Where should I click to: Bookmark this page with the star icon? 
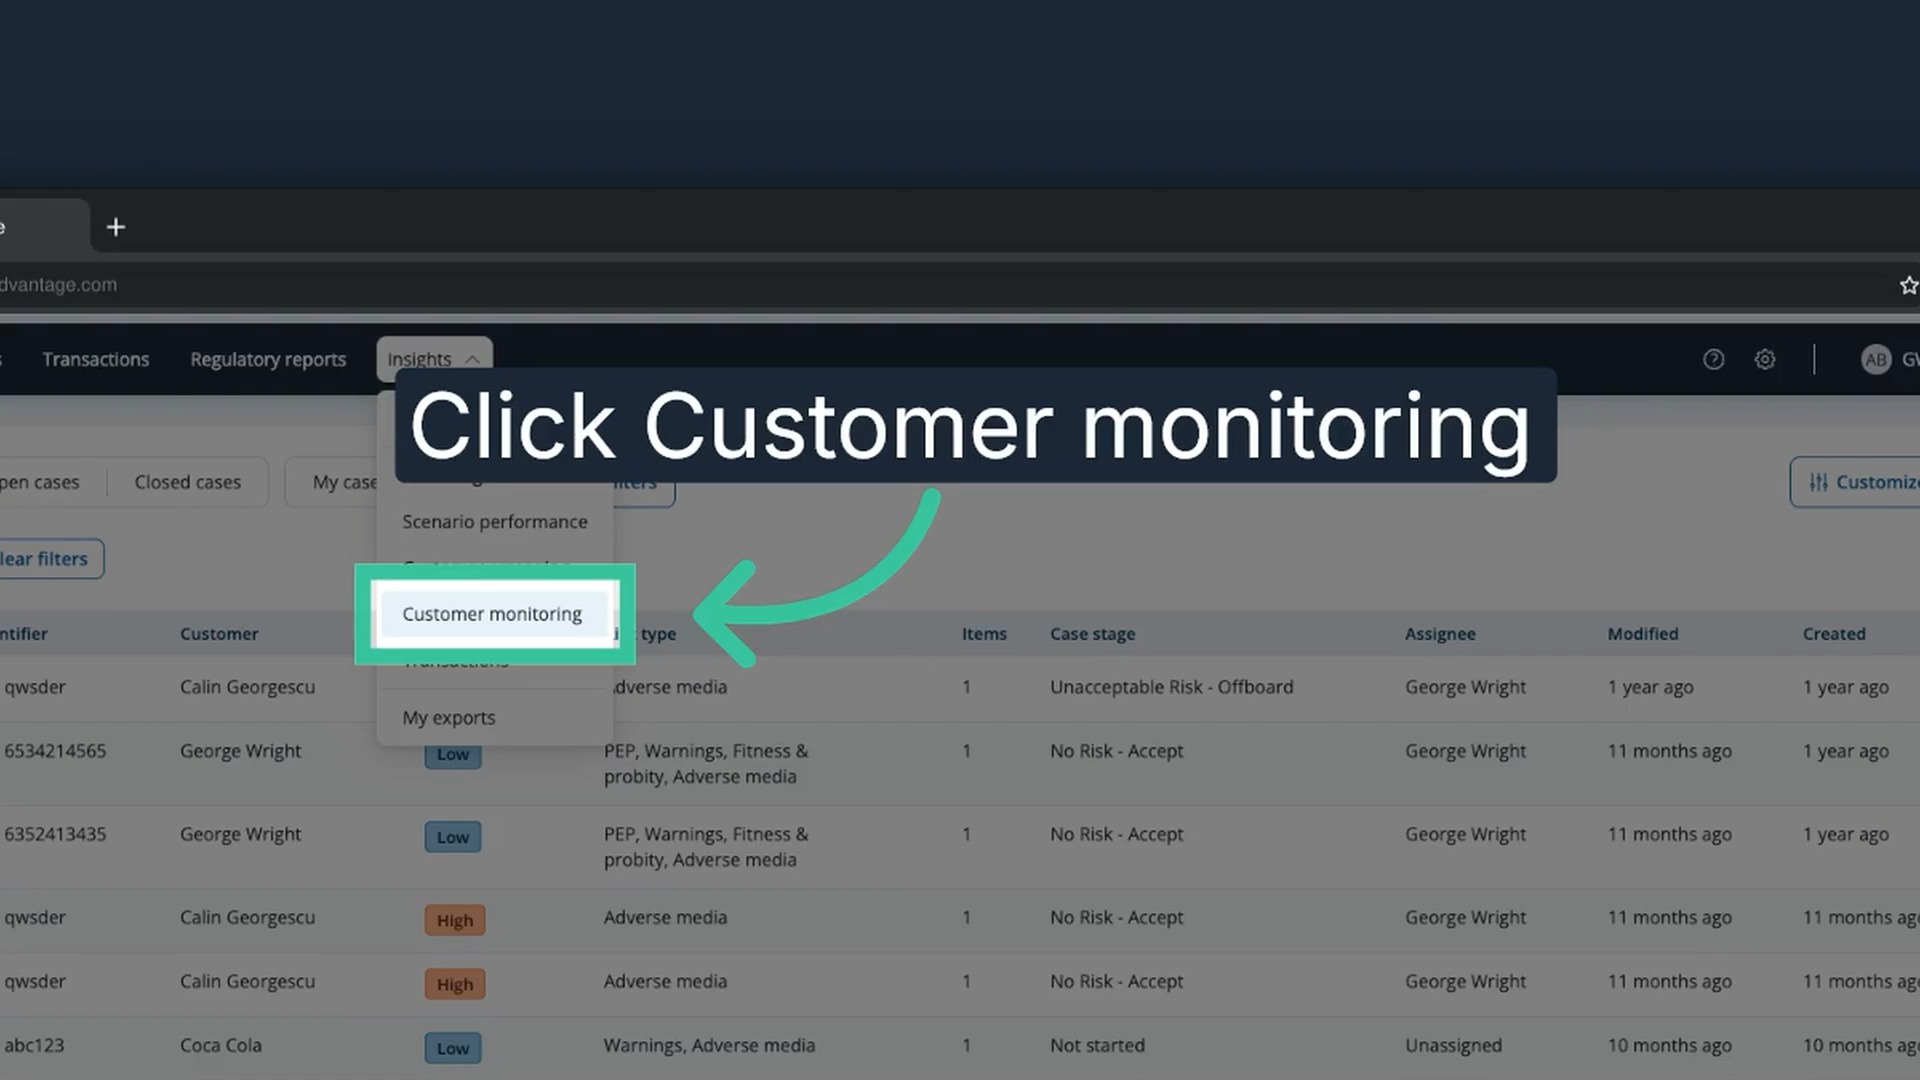[1908, 286]
